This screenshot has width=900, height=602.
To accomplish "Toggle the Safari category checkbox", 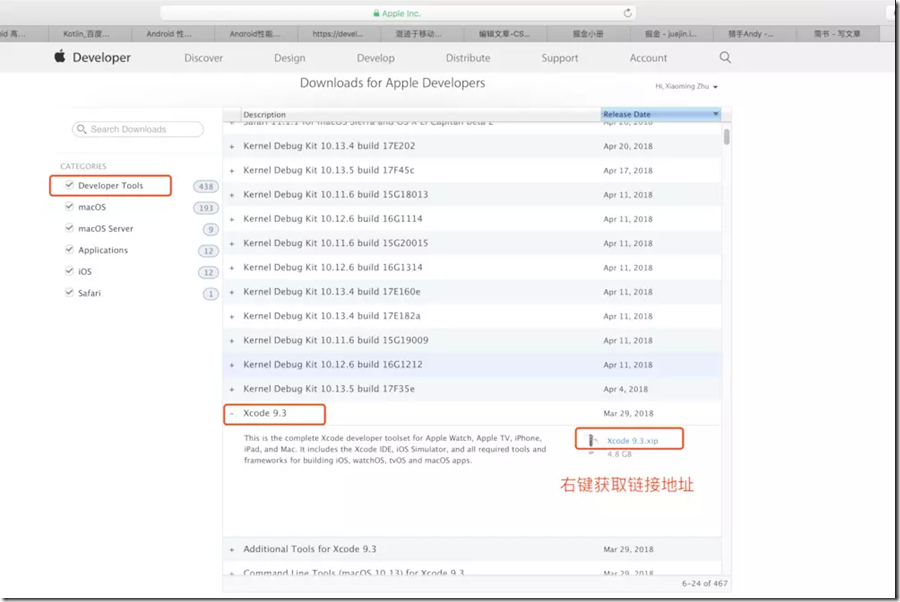I will [69, 293].
